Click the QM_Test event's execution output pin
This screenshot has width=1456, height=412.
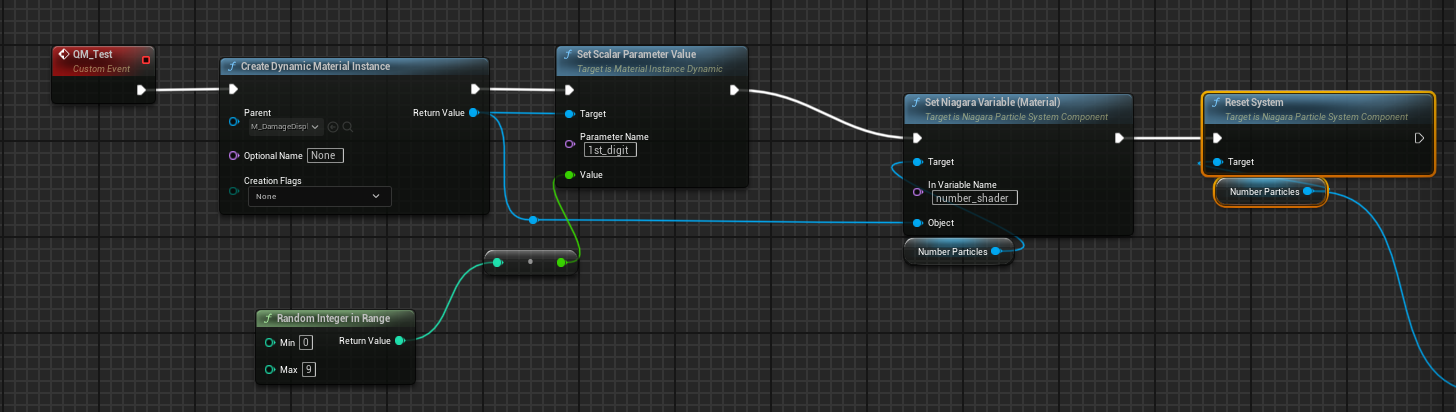click(142, 90)
